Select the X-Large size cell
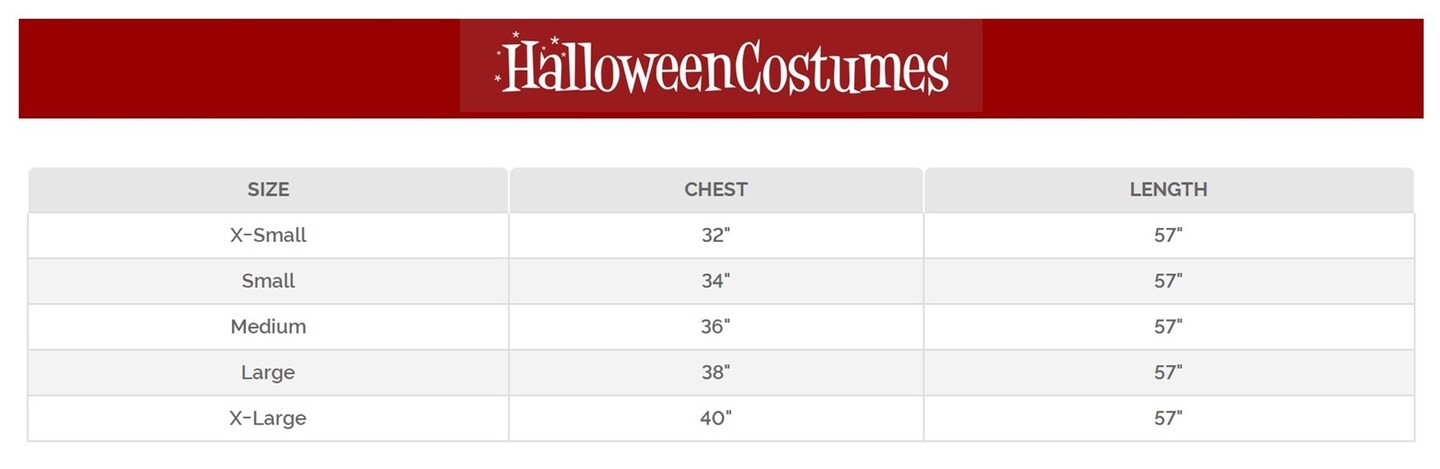 (x=268, y=418)
